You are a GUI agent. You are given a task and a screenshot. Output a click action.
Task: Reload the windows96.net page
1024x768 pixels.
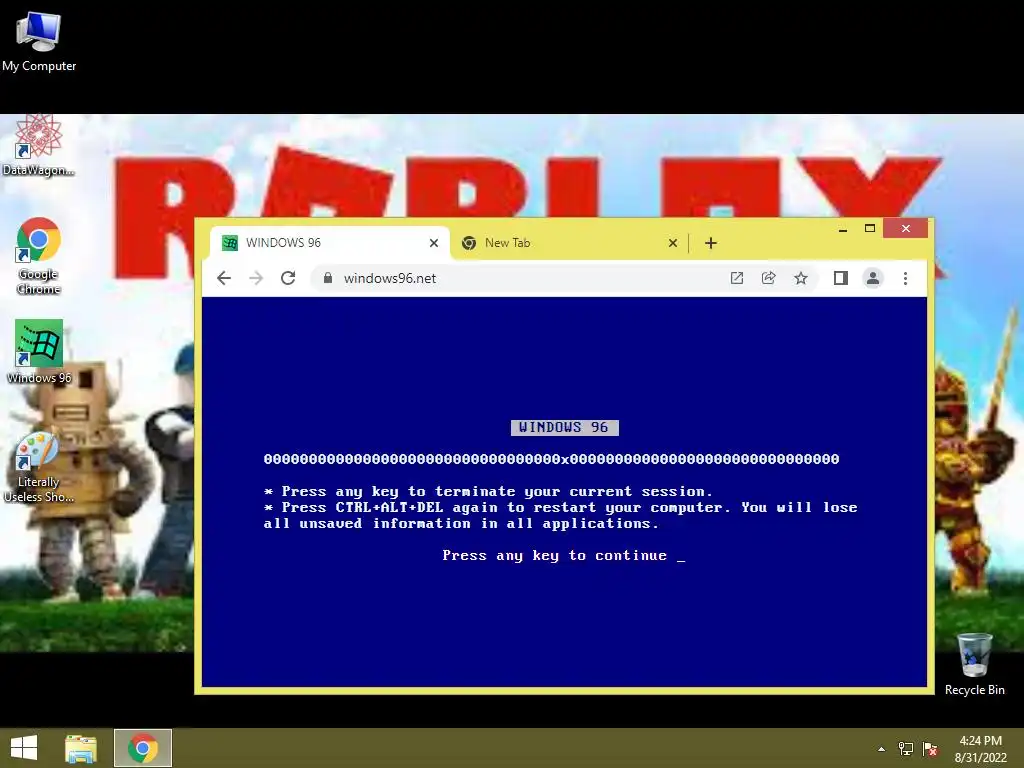coord(288,278)
